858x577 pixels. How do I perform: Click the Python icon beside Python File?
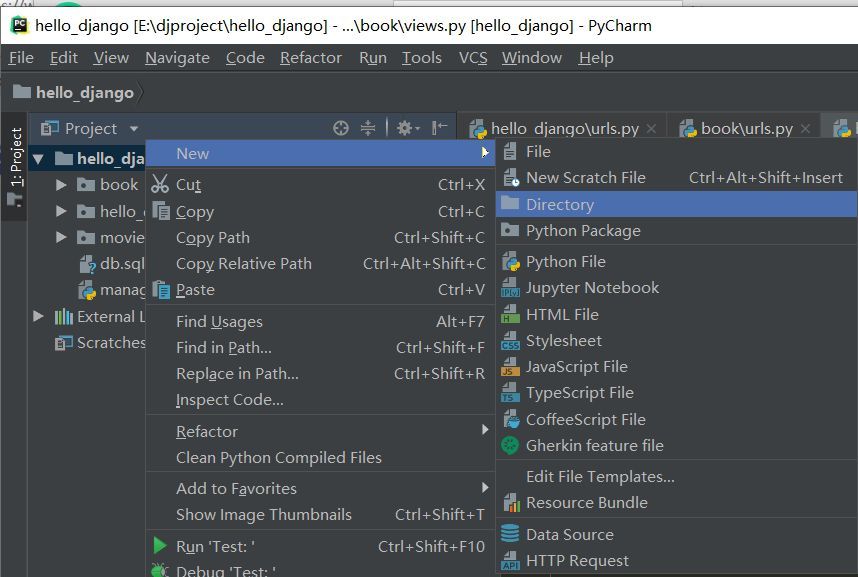[510, 262]
